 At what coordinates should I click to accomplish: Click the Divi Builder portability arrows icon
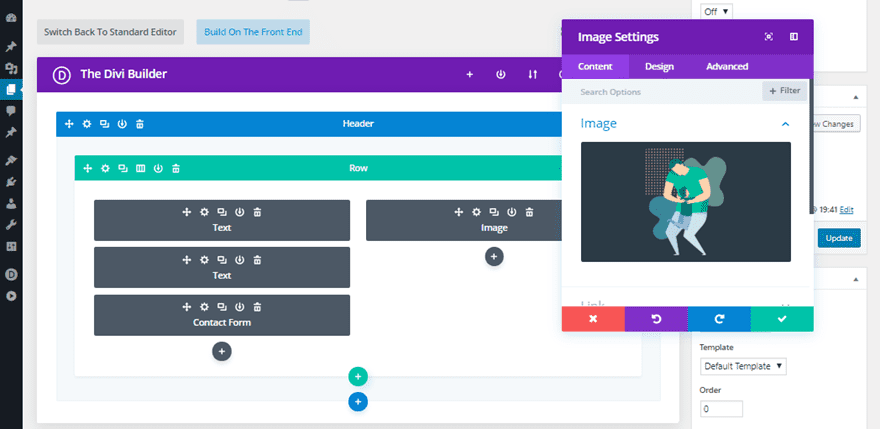click(533, 74)
